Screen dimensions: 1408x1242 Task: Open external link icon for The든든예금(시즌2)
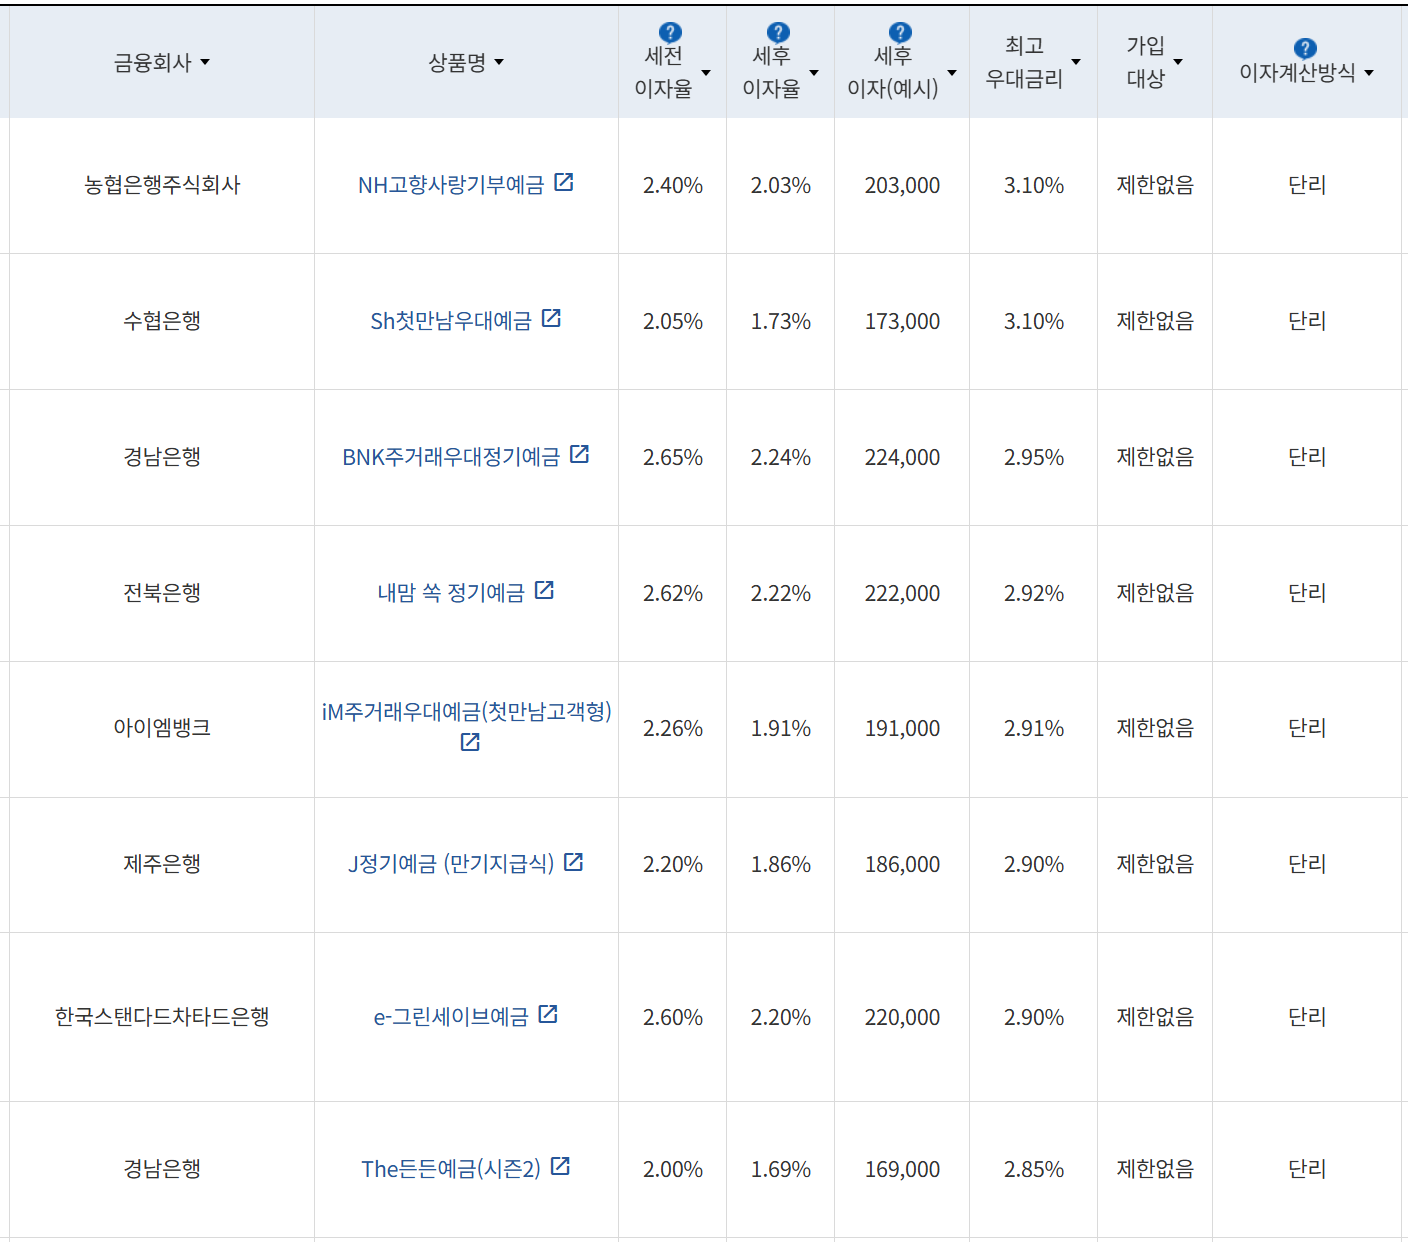(x=560, y=1166)
